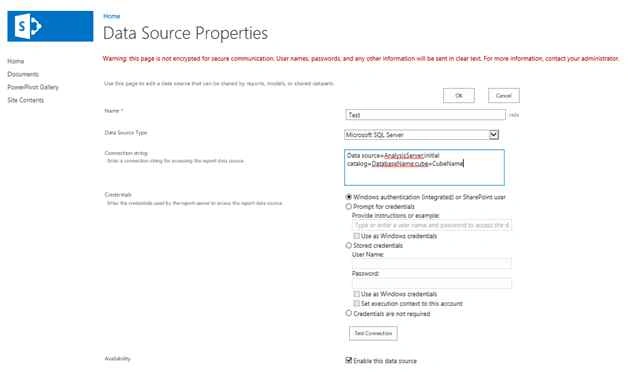Viewport: 628px width, 372px height.
Task: Open Site Contents in the left navigation
Action: click(26, 100)
